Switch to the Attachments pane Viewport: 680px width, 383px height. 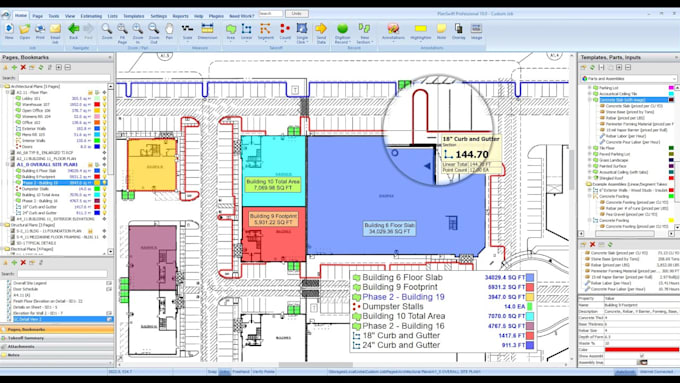[x=57, y=347]
